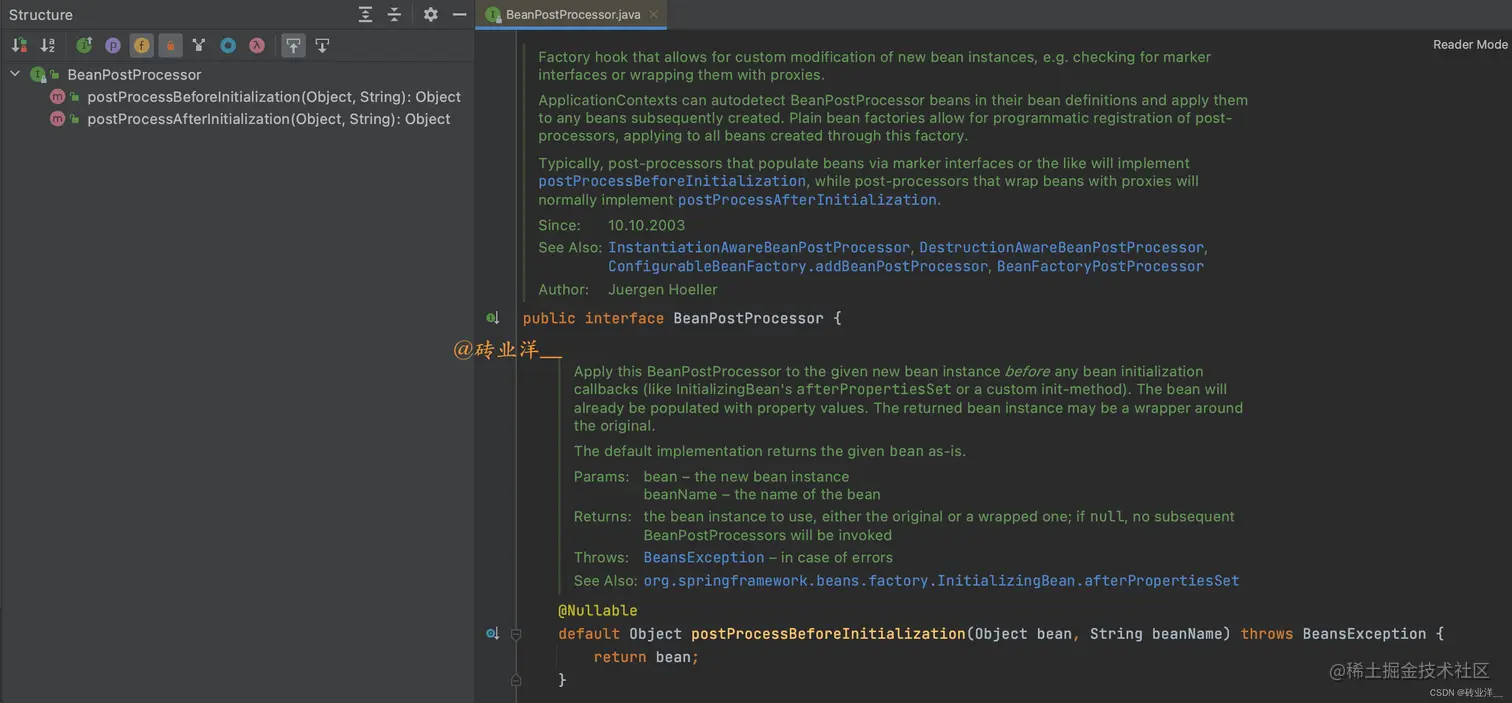Image resolution: width=1512 pixels, height=703 pixels.
Task: Click the Structure panel title
Action: [x=41, y=15]
